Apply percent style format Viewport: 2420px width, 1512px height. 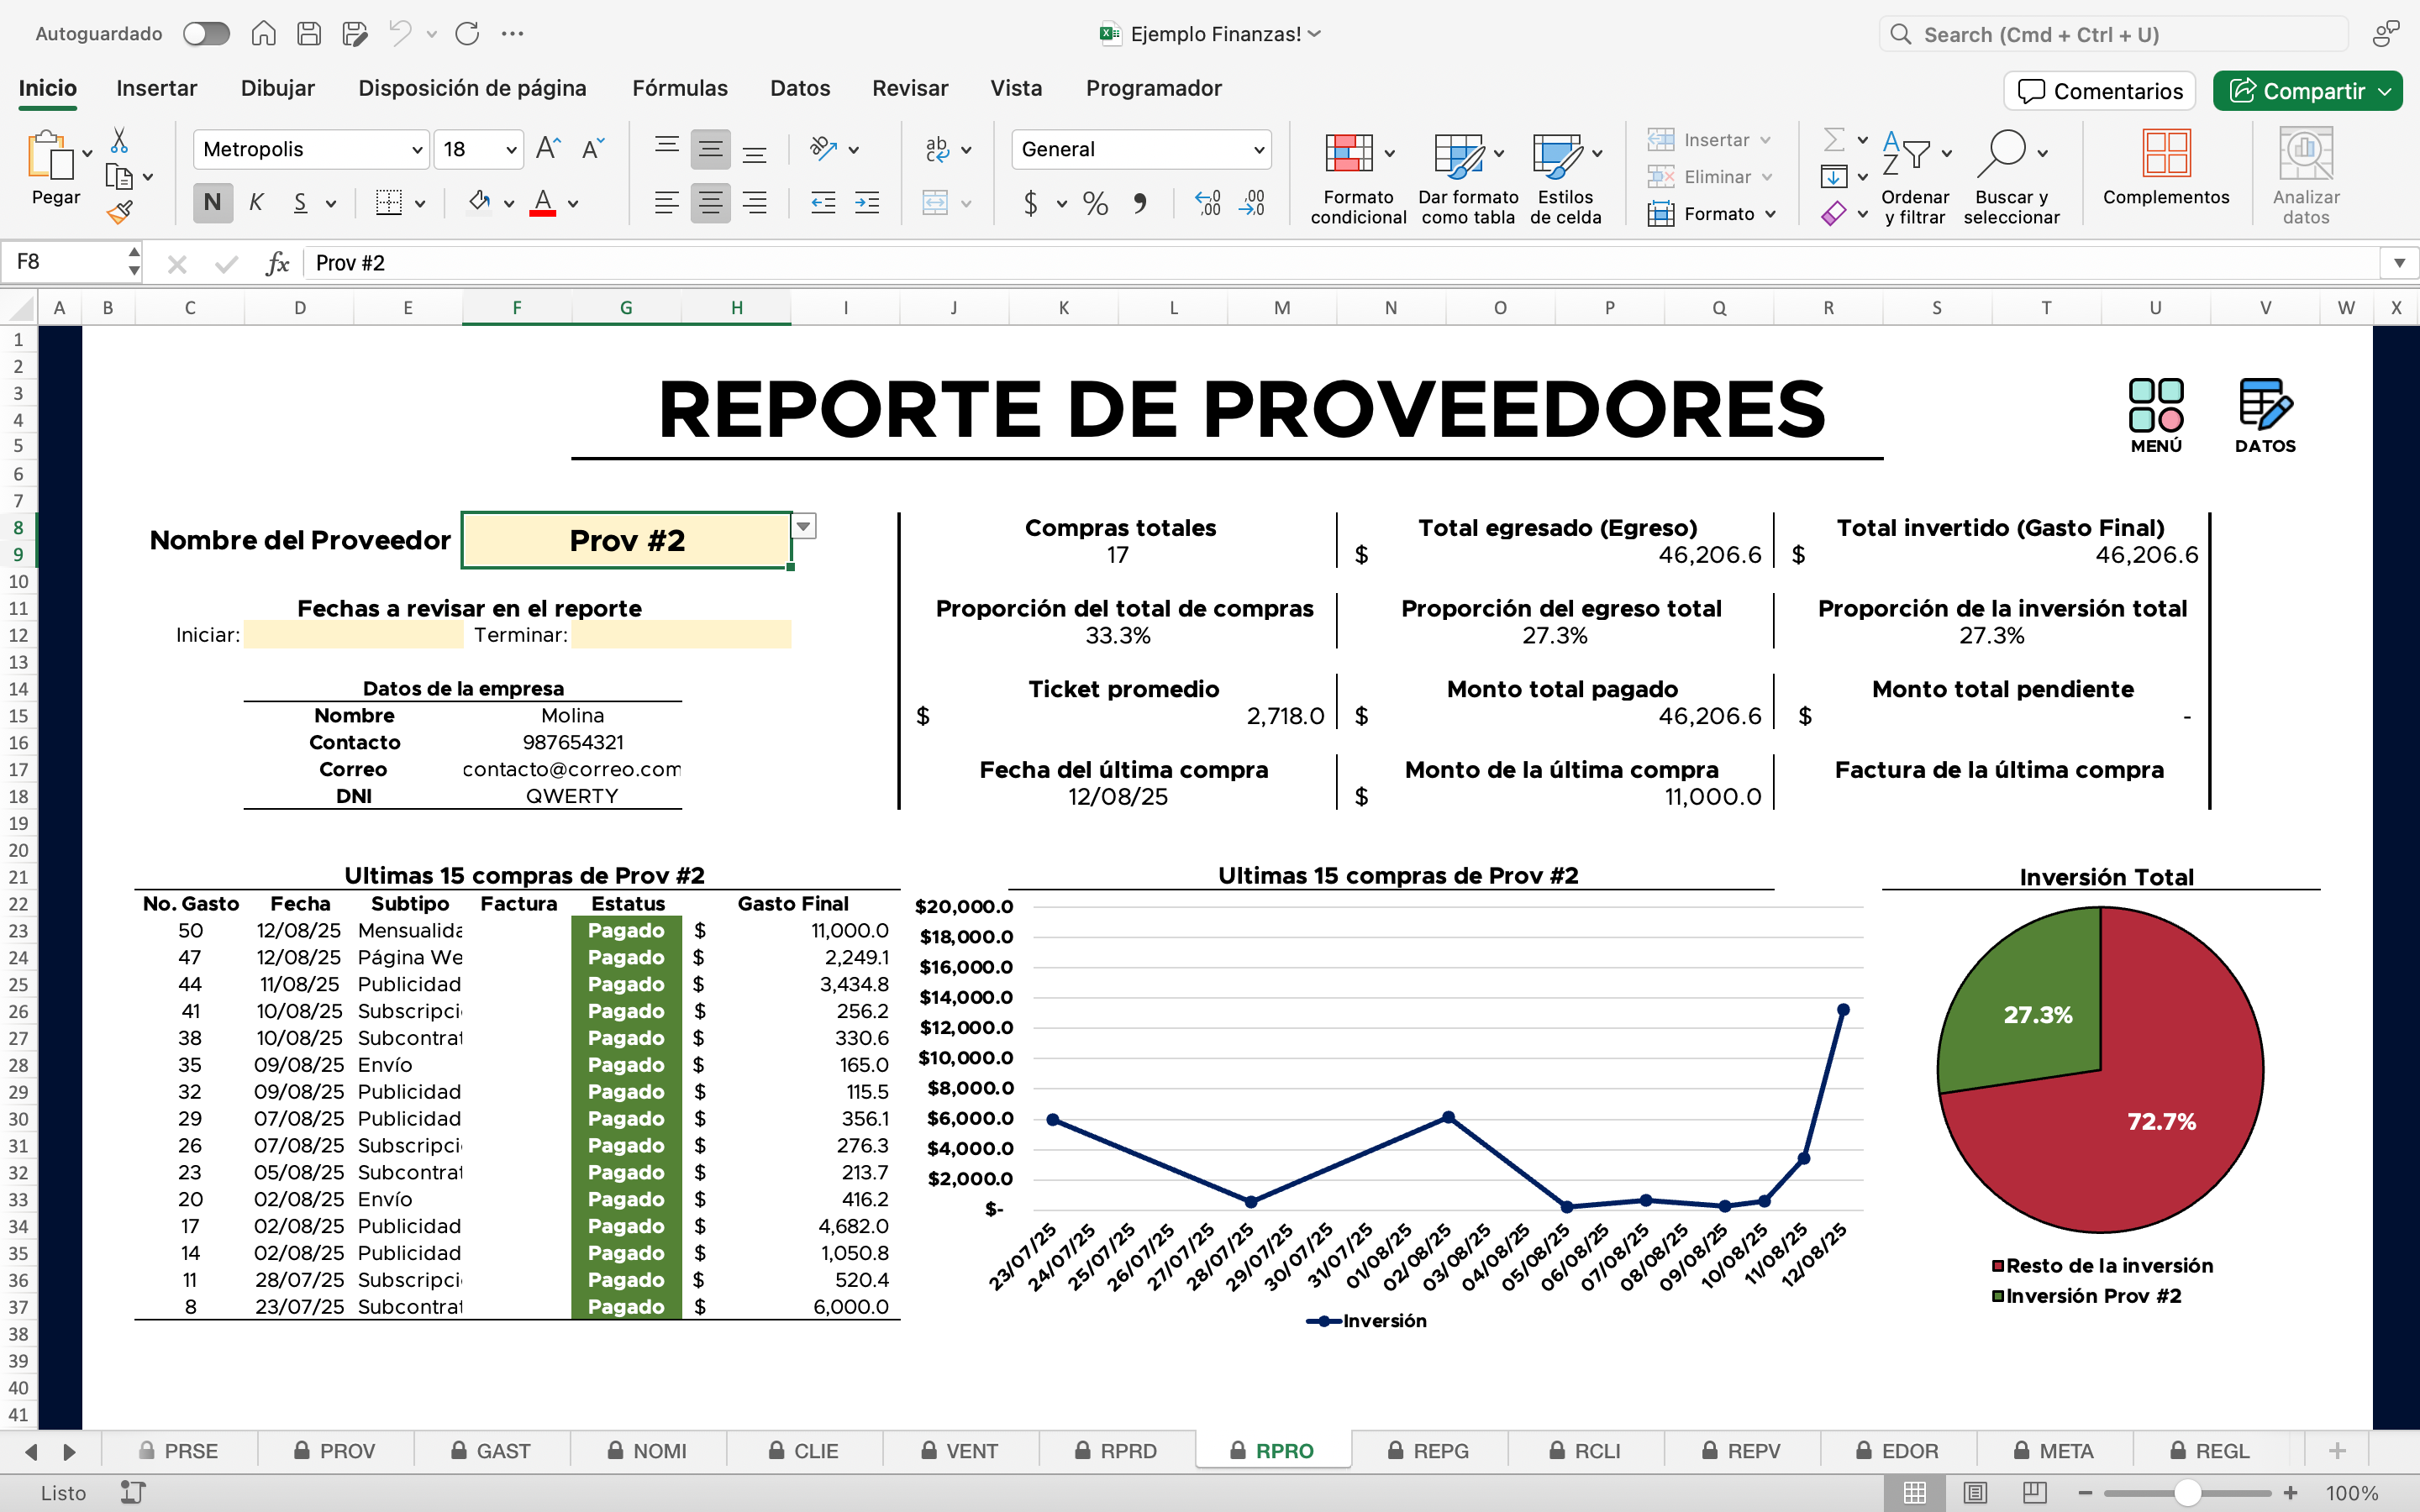[1096, 204]
